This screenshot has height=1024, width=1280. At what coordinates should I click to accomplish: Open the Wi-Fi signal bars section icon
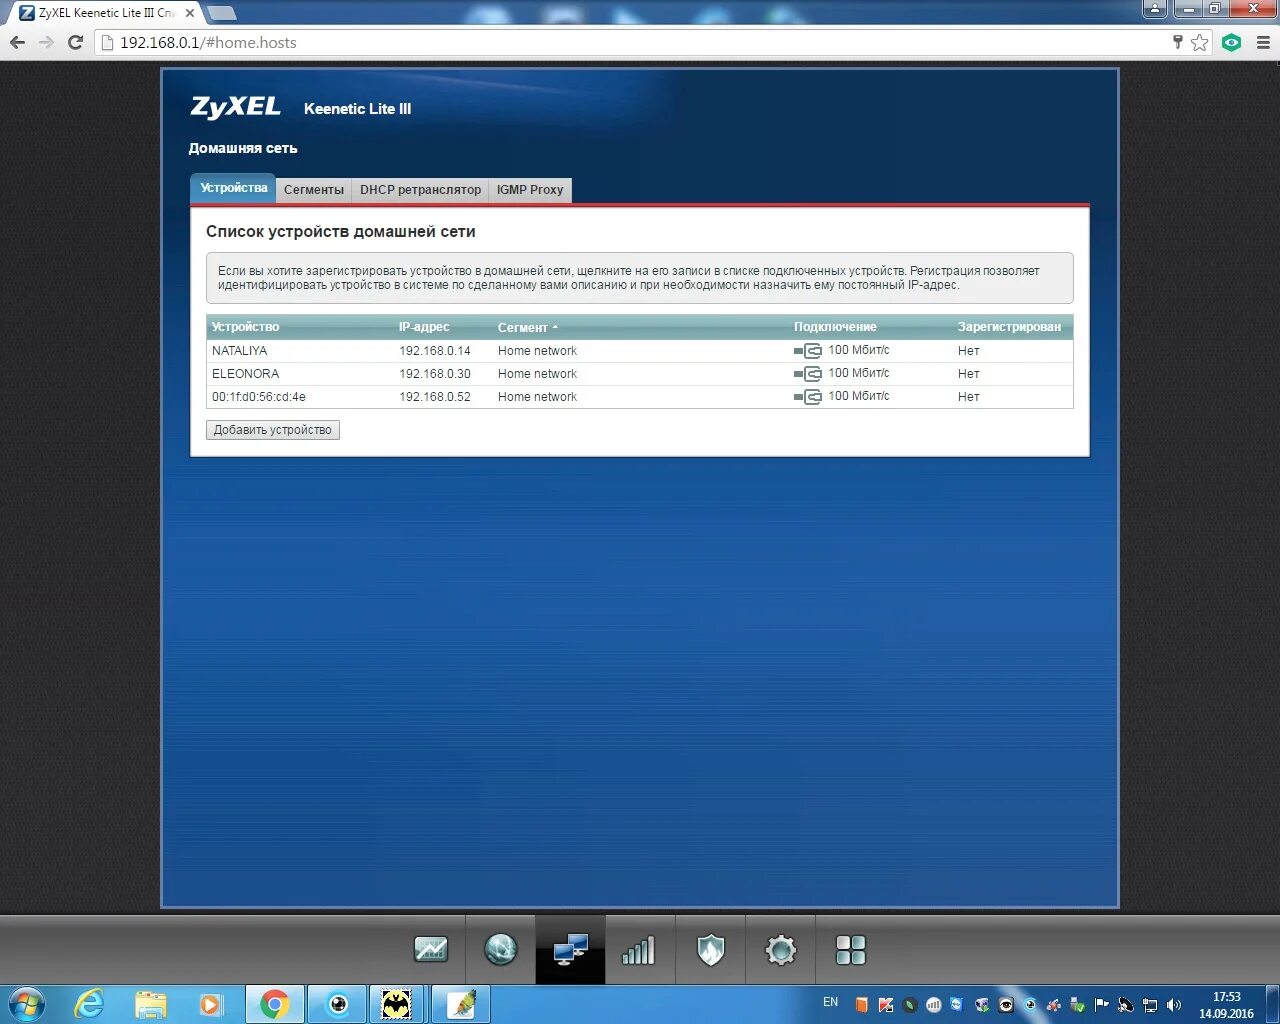click(638, 950)
